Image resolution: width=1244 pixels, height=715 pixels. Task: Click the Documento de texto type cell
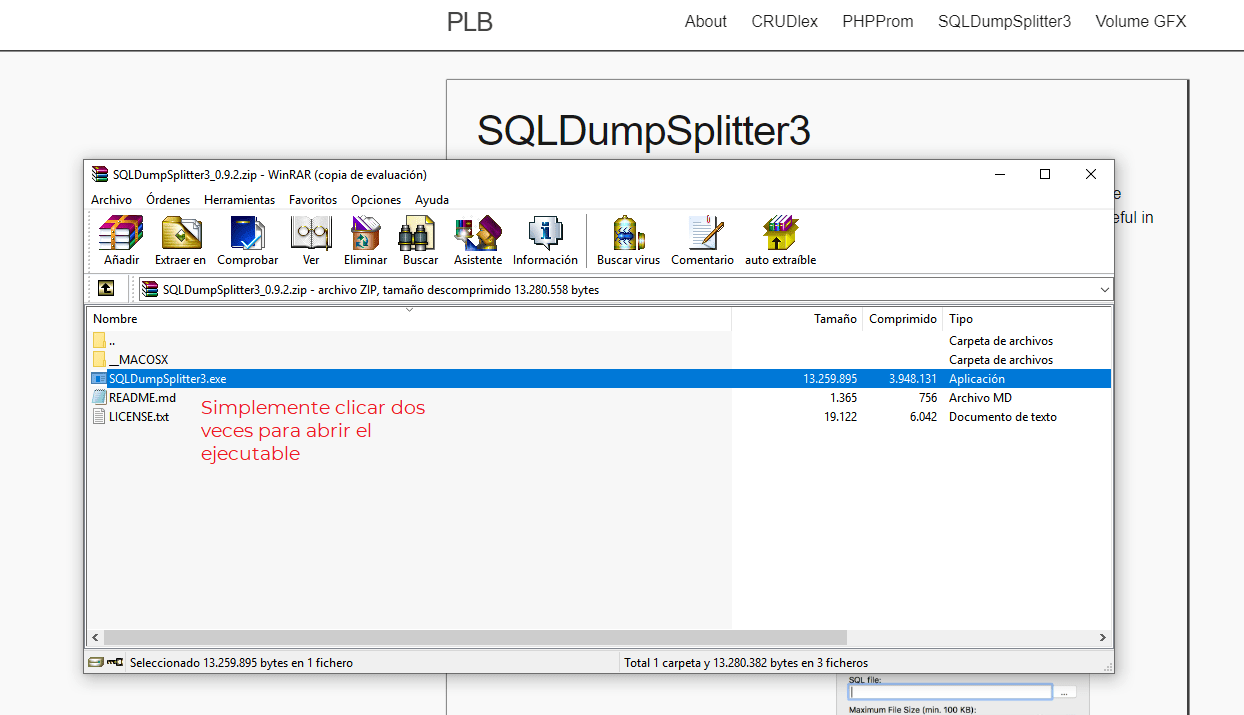click(1003, 417)
